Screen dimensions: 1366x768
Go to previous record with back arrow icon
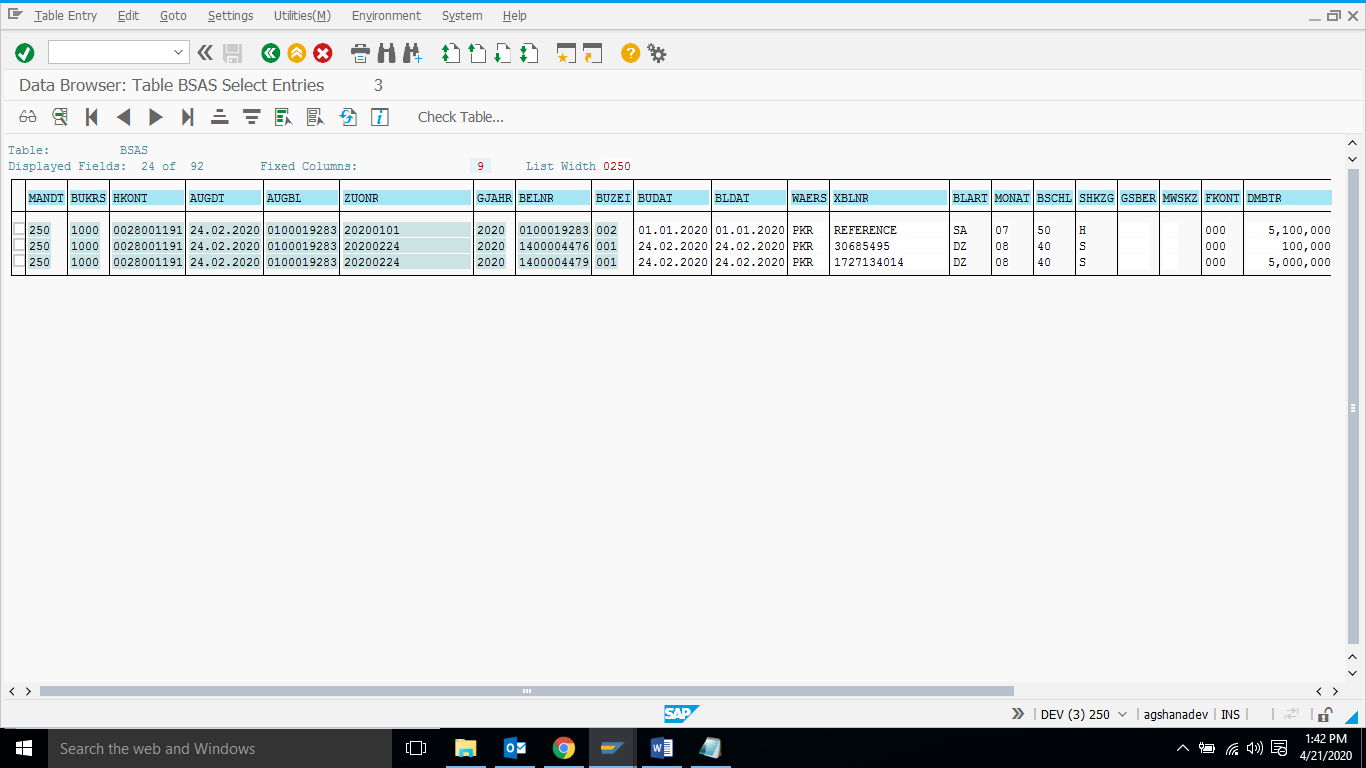point(123,117)
